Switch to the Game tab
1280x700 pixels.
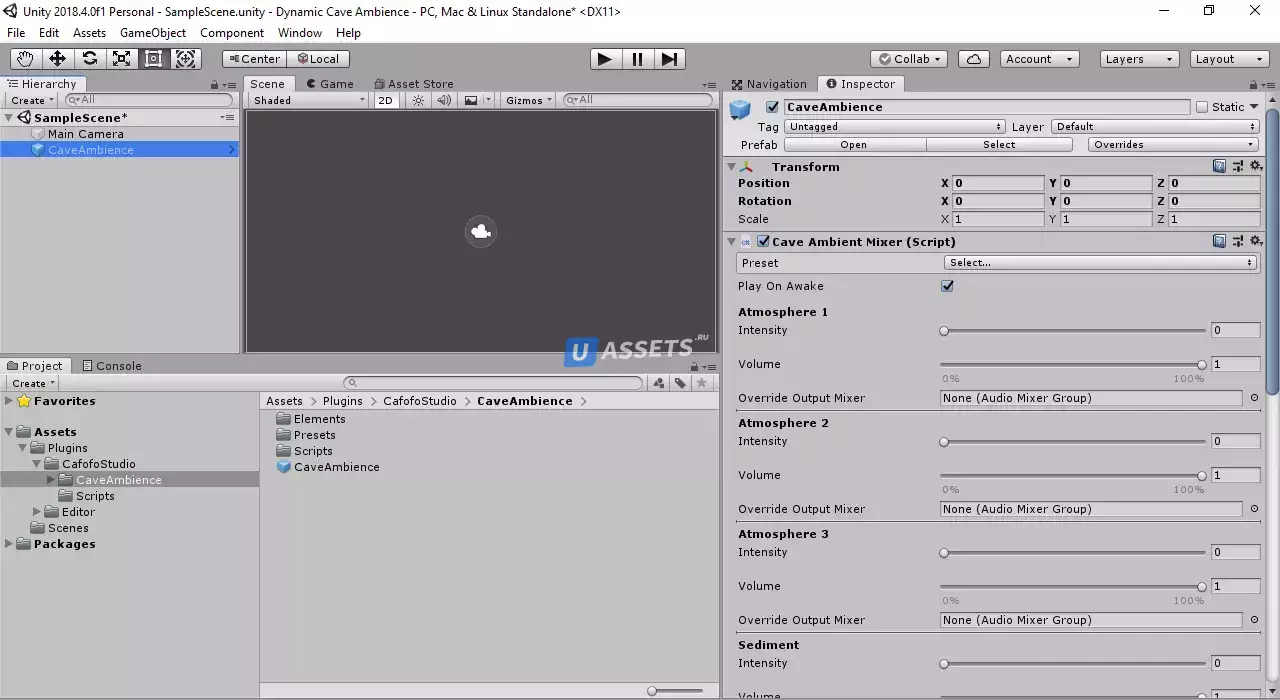pos(330,84)
